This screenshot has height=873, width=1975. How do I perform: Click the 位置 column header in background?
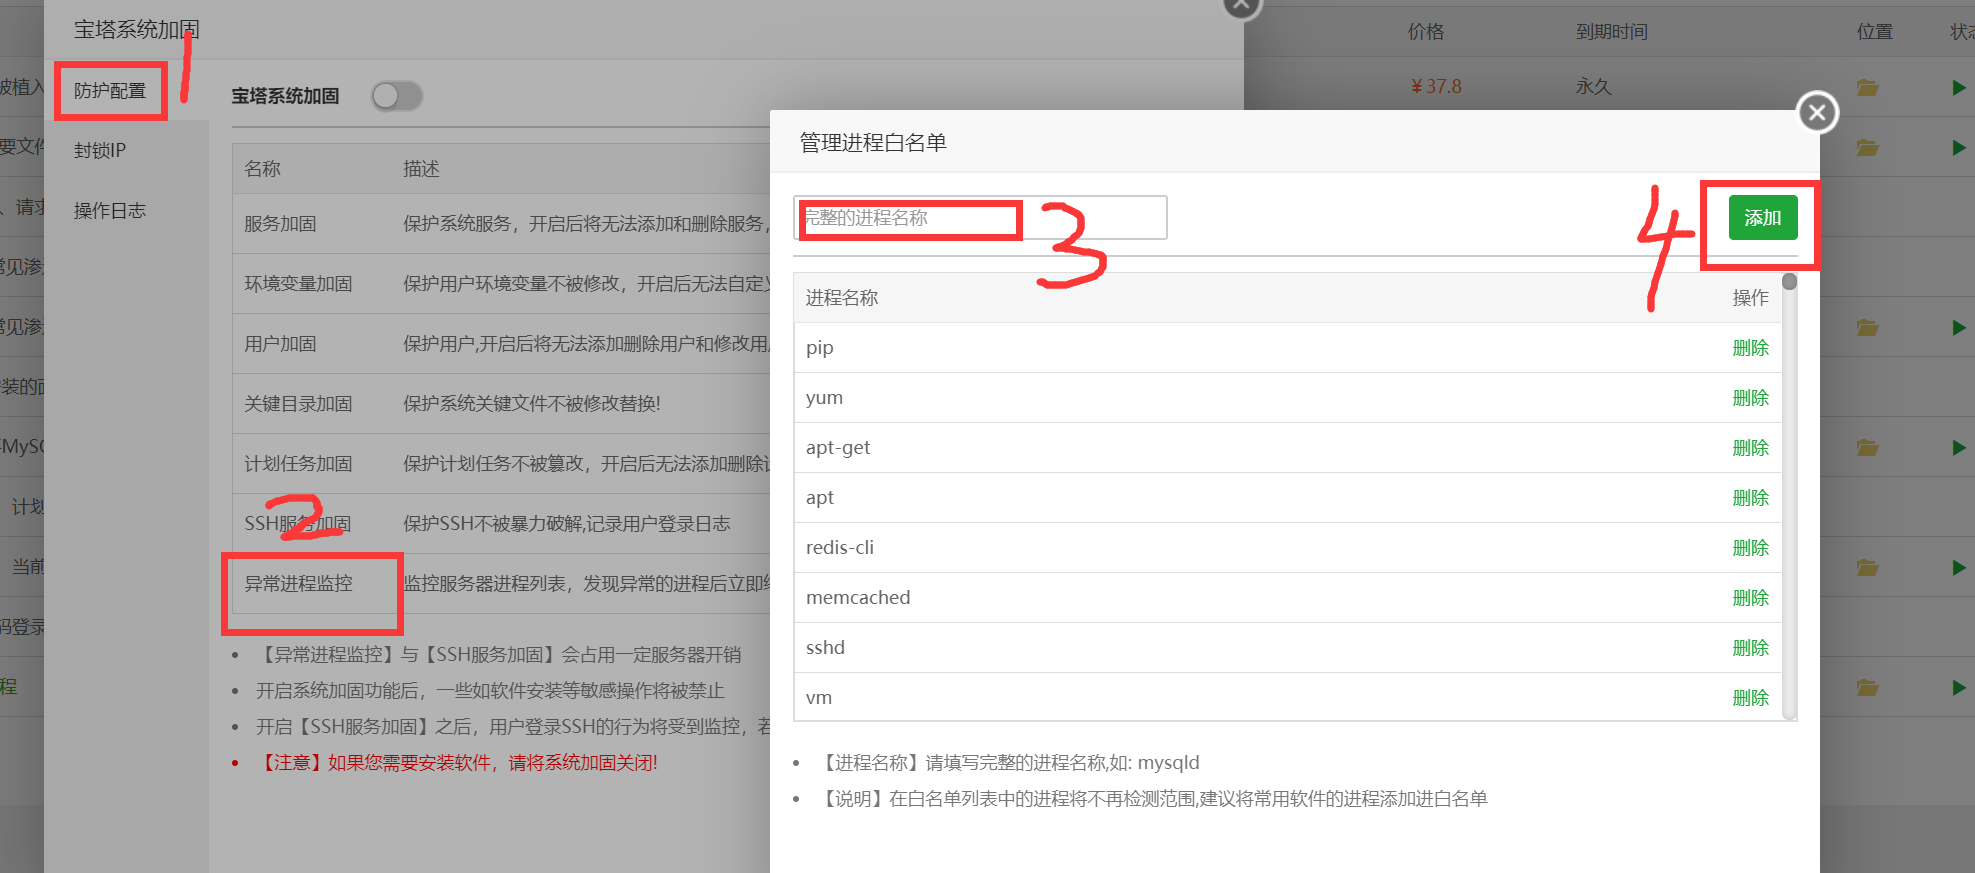(1875, 32)
